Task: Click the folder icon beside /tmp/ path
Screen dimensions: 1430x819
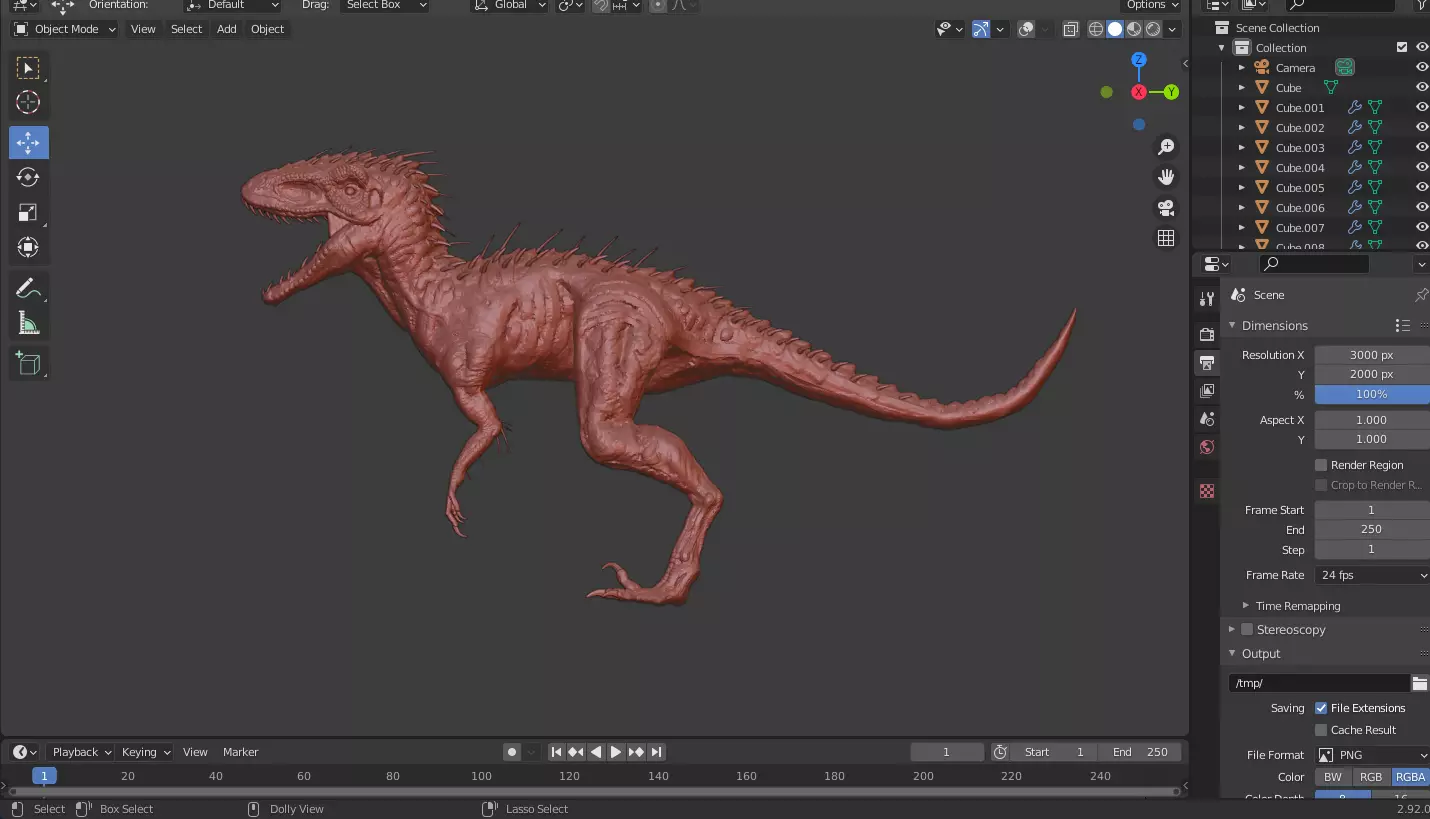Action: 1419,683
